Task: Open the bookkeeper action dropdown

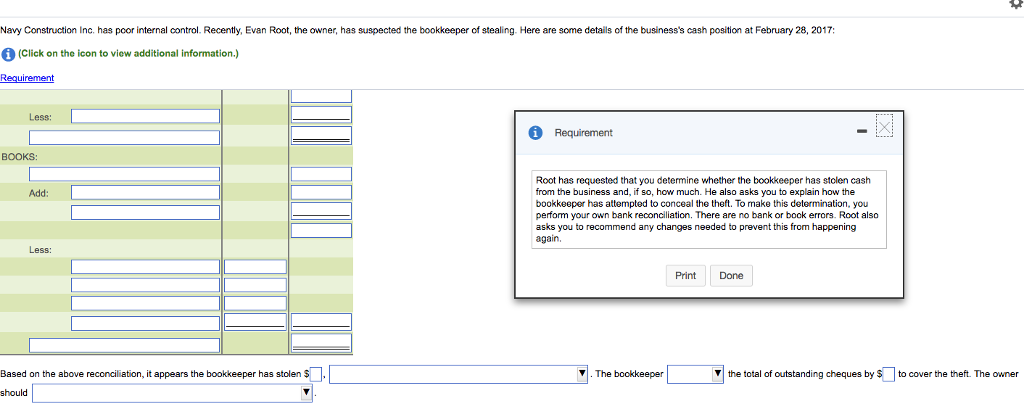Action: coord(695,374)
